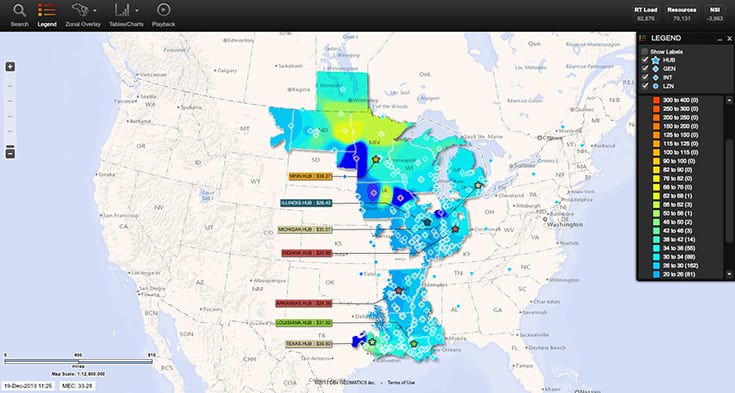Click the date-time stamp 19-Dec-2013 11:25
The height and width of the screenshot is (393, 735).
[x=28, y=386]
